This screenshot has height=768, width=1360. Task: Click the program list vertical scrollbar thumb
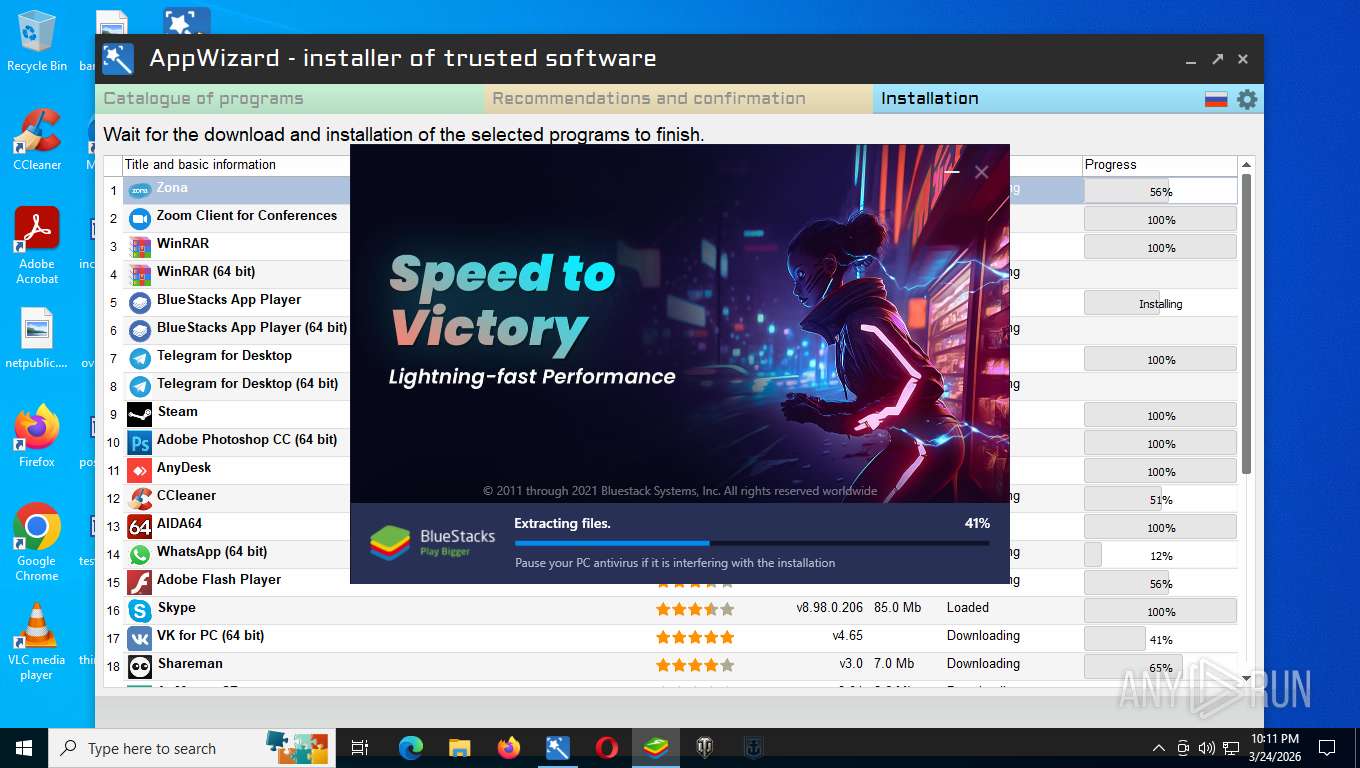[1246, 325]
